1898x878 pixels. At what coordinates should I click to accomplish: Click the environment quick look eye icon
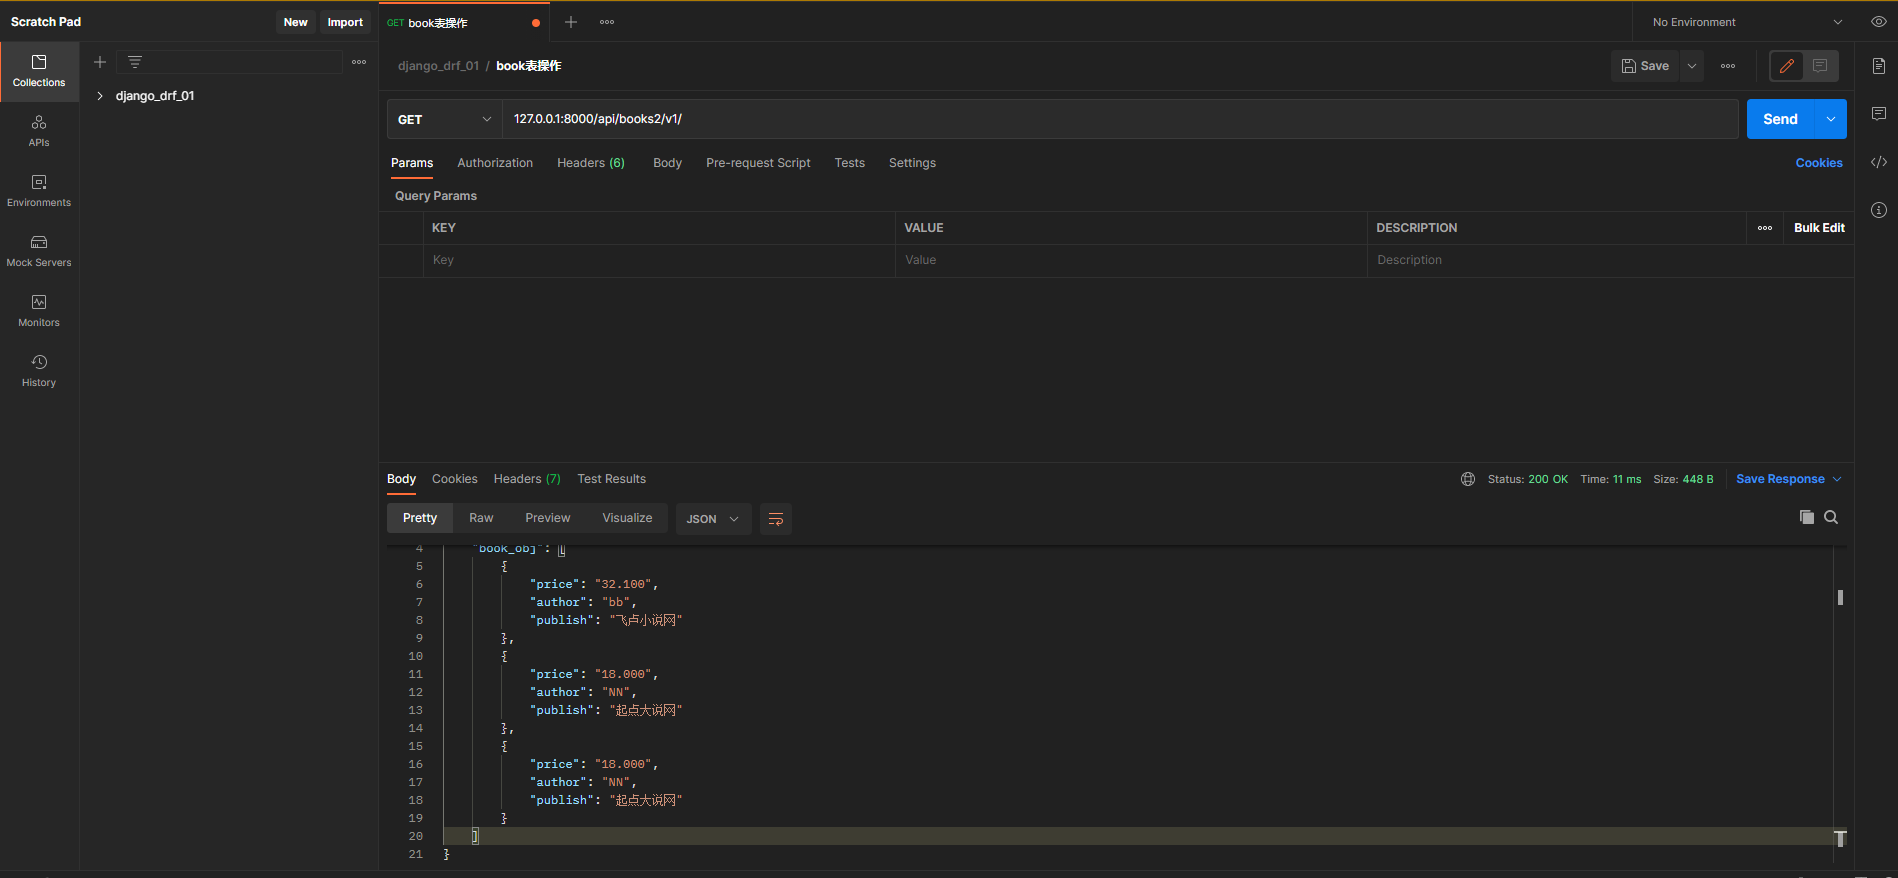[1878, 22]
